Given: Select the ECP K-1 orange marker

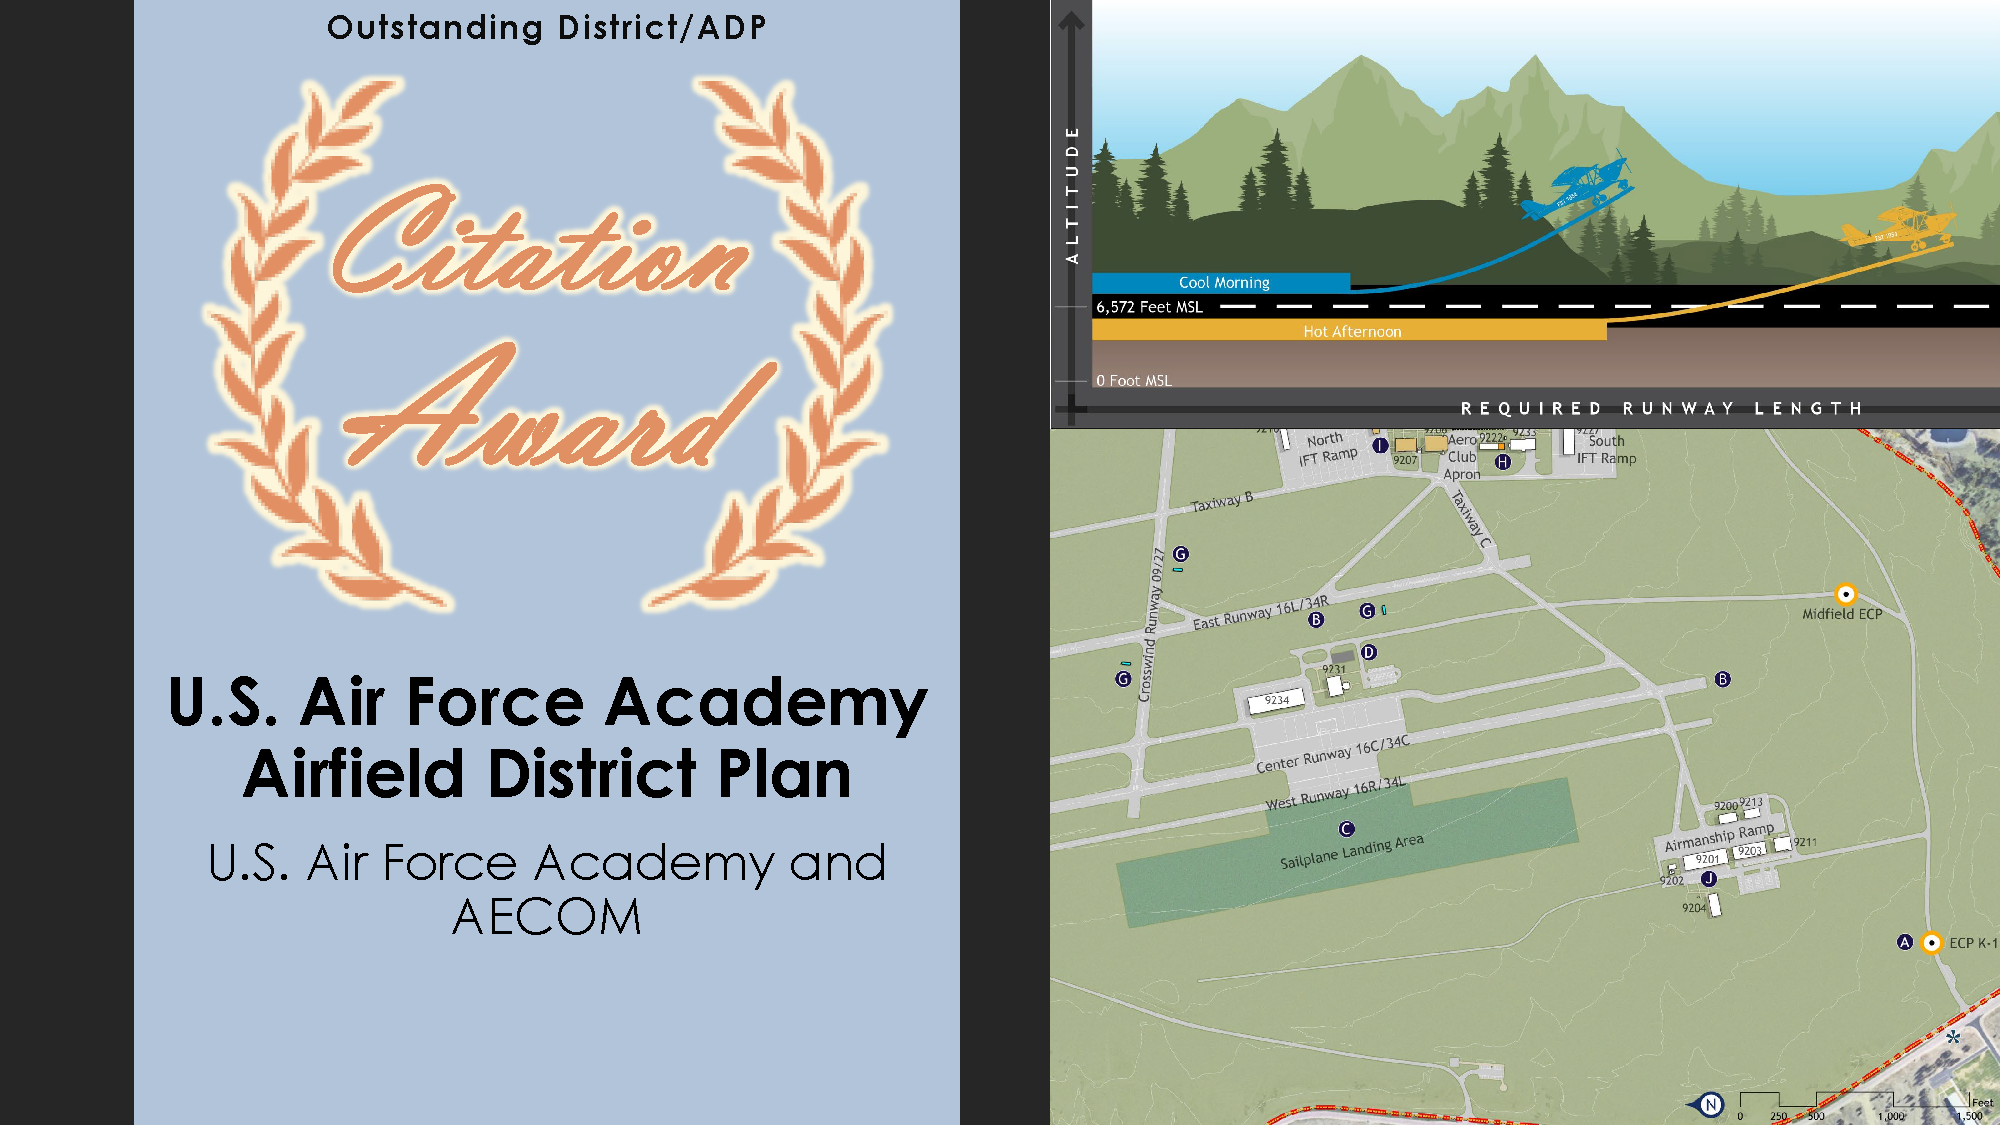Looking at the screenshot, I should click(x=1931, y=943).
